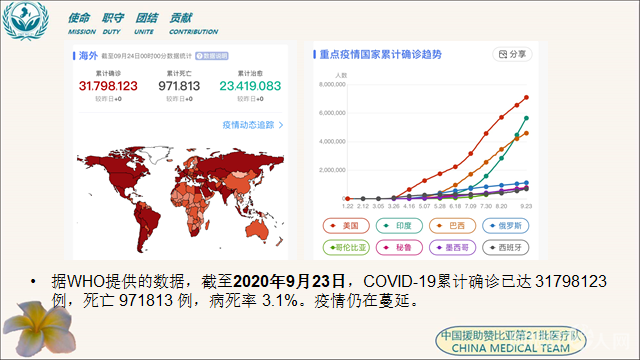The height and width of the screenshot is (360, 640).
Task: Click the 分享 share button
Action: click(x=512, y=54)
